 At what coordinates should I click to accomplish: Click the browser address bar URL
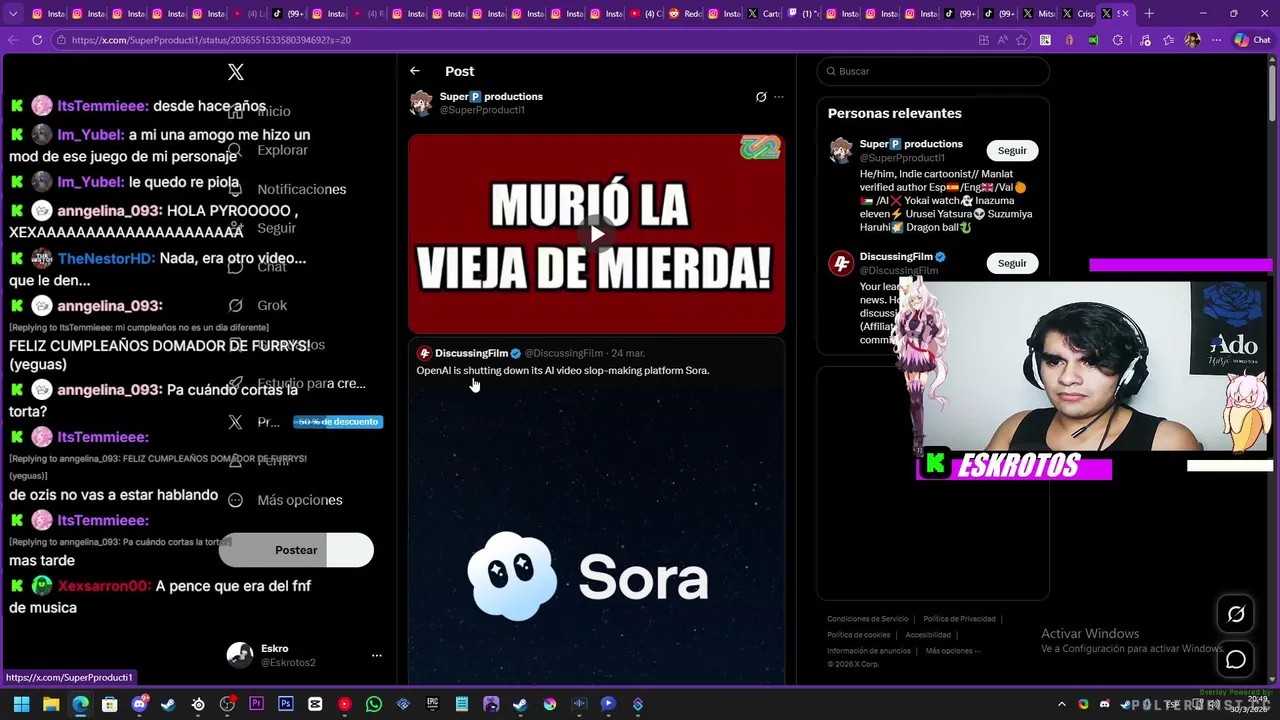[x=210, y=40]
